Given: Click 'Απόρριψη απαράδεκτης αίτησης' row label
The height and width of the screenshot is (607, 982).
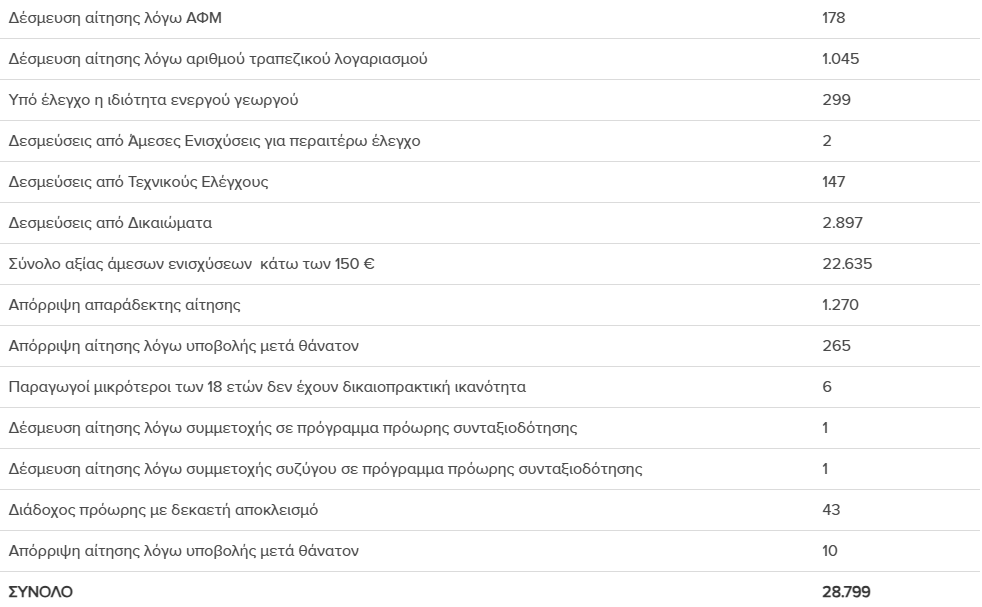Looking at the screenshot, I should tap(124, 305).
